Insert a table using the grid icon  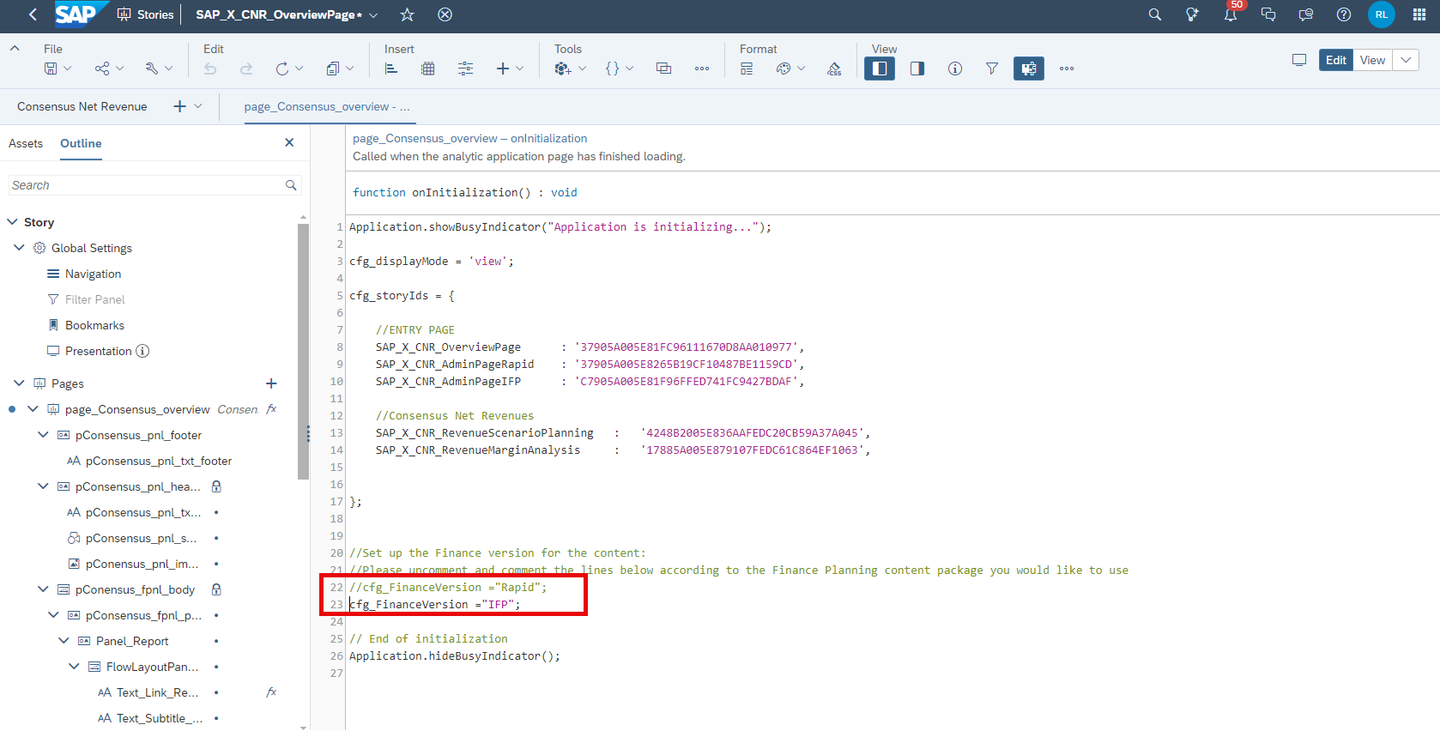(428, 68)
